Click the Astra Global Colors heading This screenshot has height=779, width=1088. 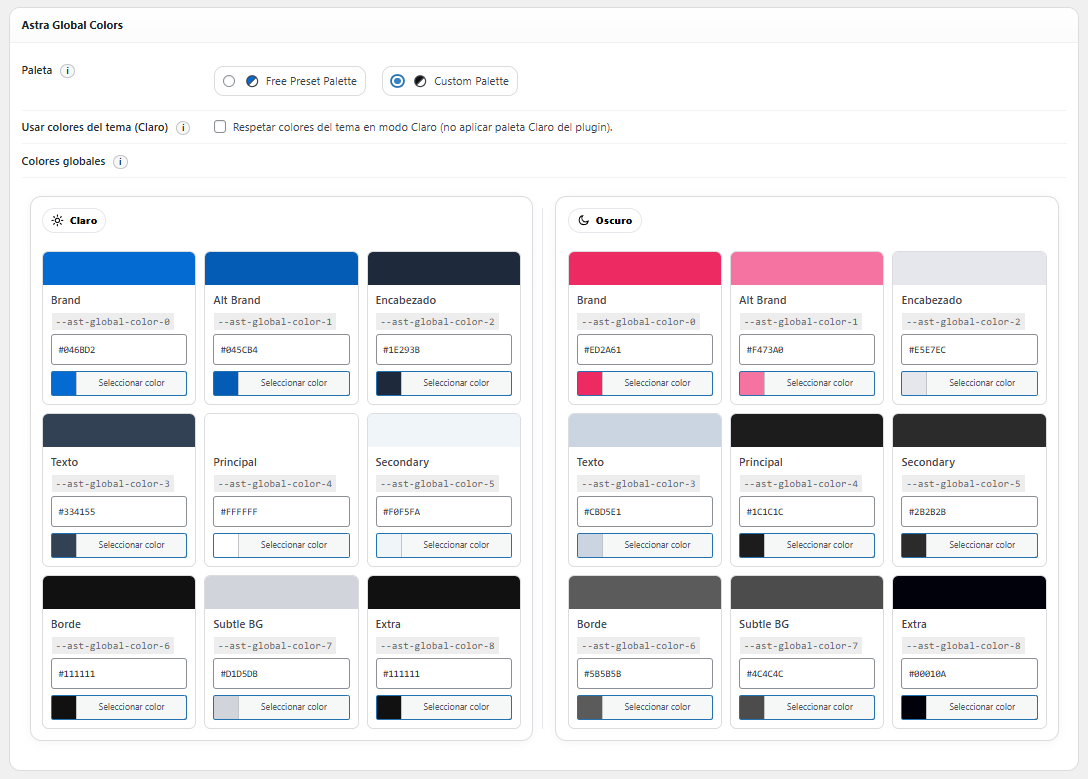coord(72,25)
